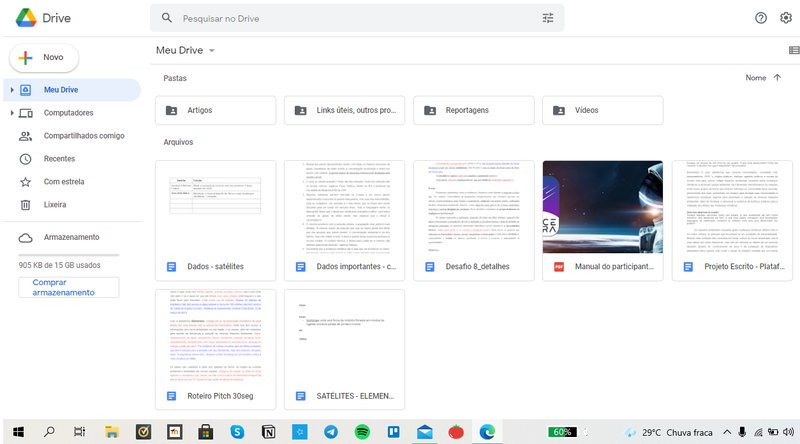Open Microsoft Edge from taskbar
The width and height of the screenshot is (800, 444).
(487, 432)
